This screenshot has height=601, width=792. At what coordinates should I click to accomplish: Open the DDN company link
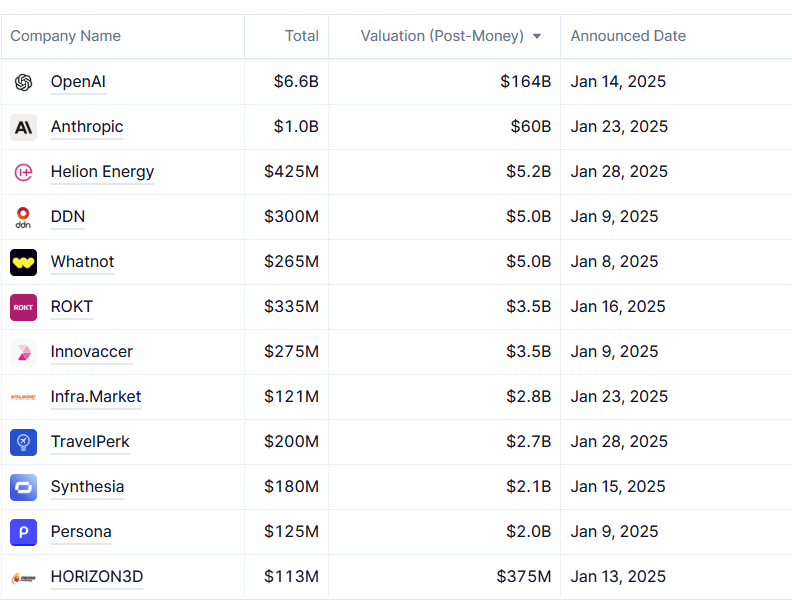coord(68,216)
